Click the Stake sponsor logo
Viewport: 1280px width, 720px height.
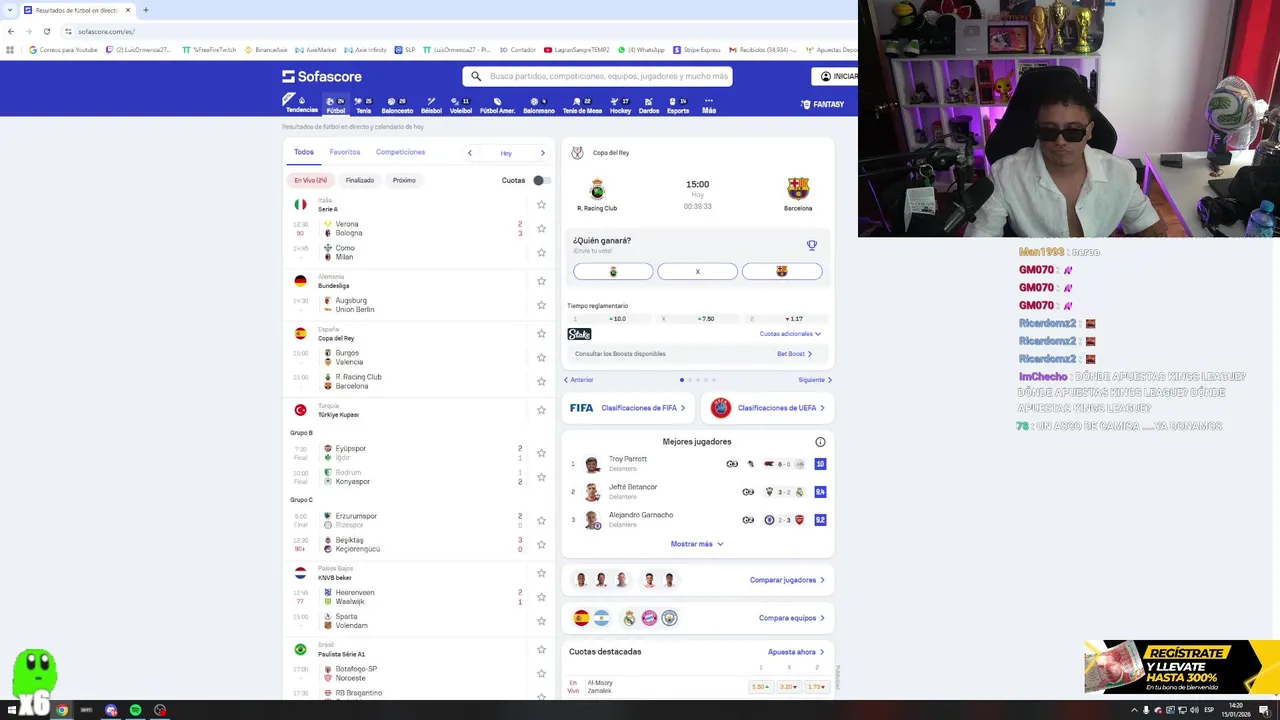pos(579,334)
